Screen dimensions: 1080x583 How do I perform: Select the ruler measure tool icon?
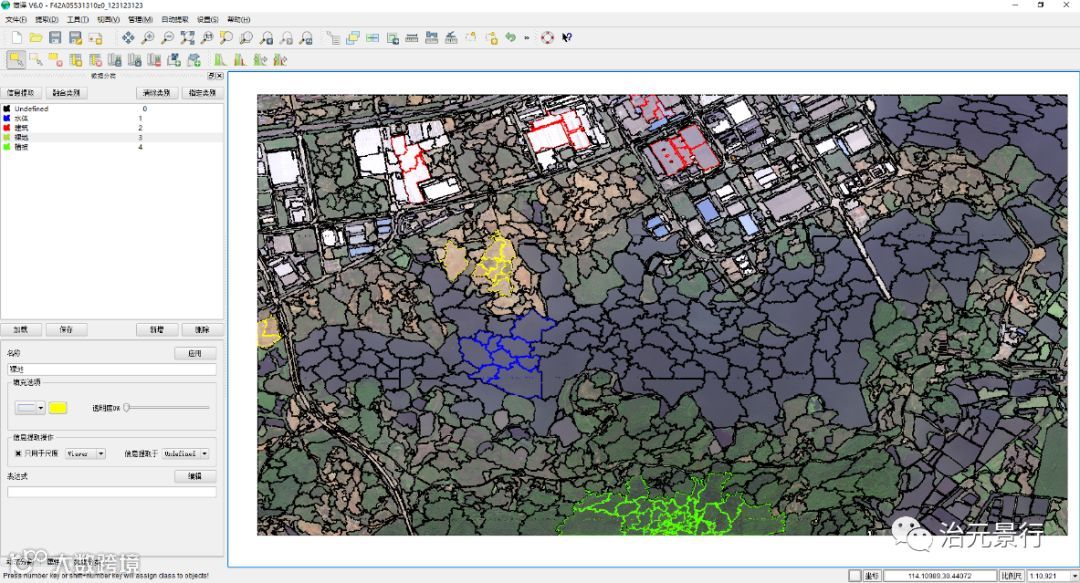click(x=412, y=38)
